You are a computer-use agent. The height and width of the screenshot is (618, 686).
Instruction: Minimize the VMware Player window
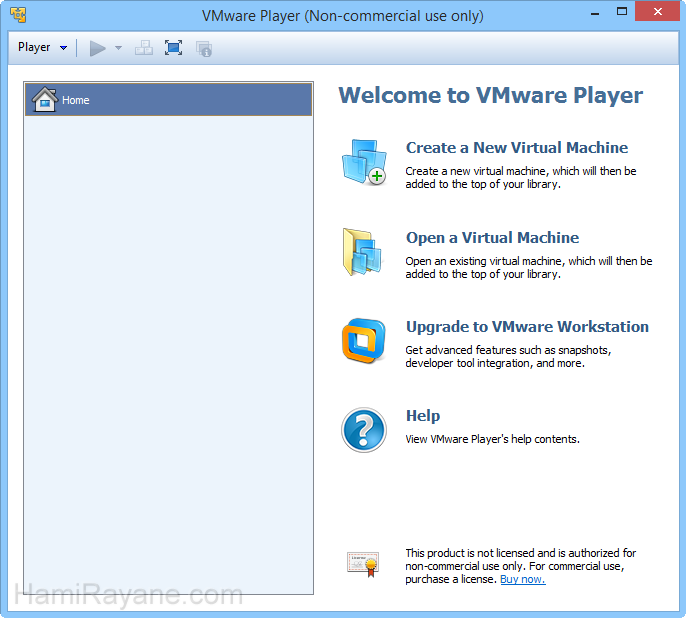(595, 13)
